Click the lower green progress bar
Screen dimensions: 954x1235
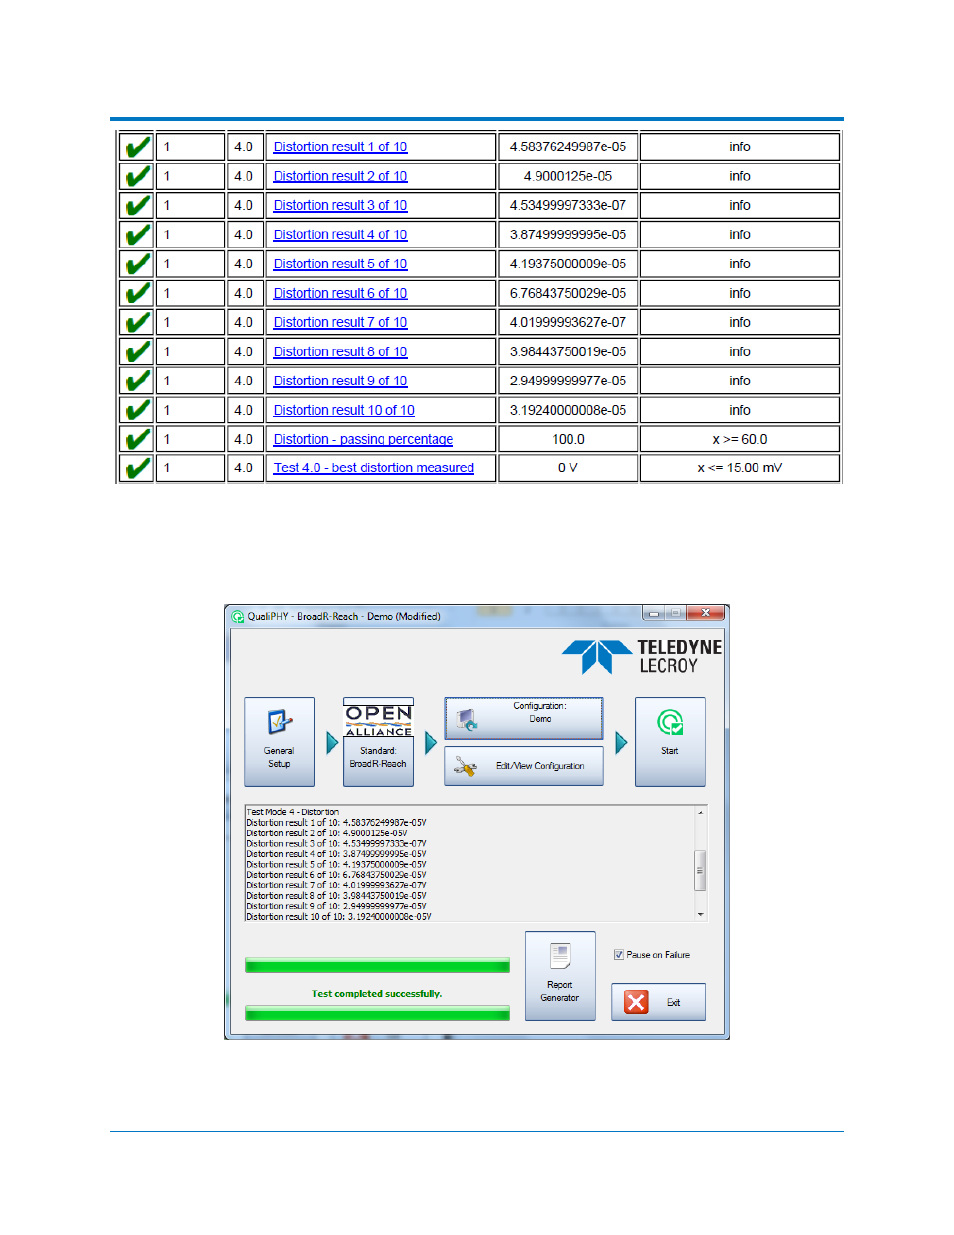coord(377,1013)
